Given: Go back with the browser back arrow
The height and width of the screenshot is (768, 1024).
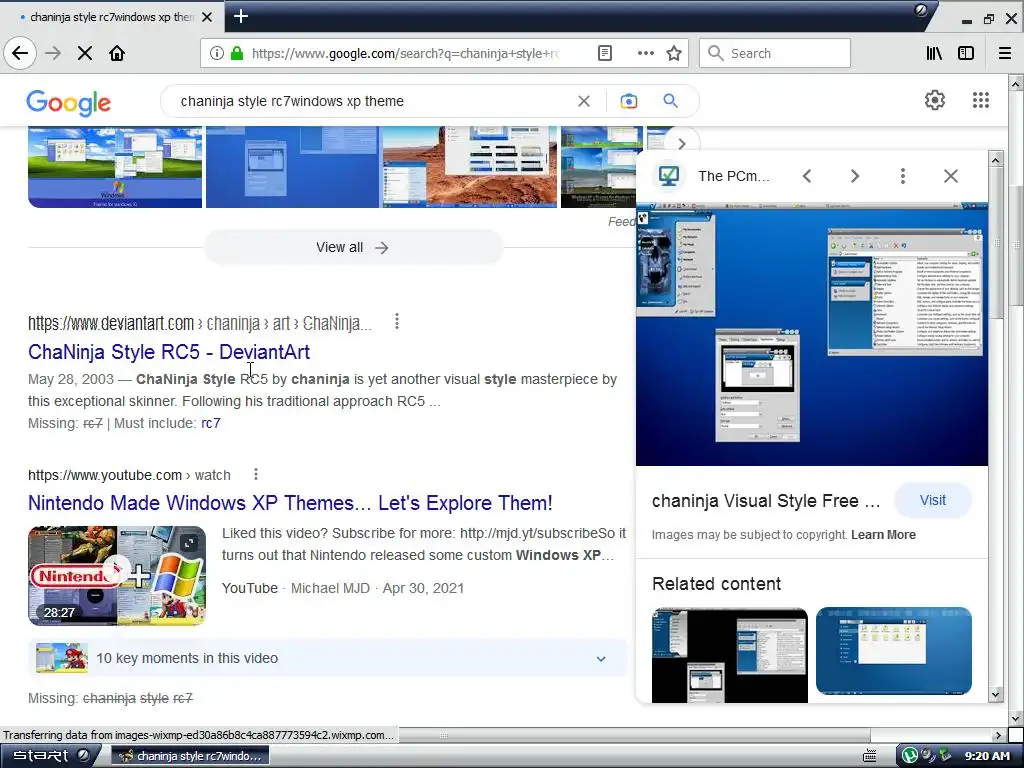Looking at the screenshot, I should point(20,53).
